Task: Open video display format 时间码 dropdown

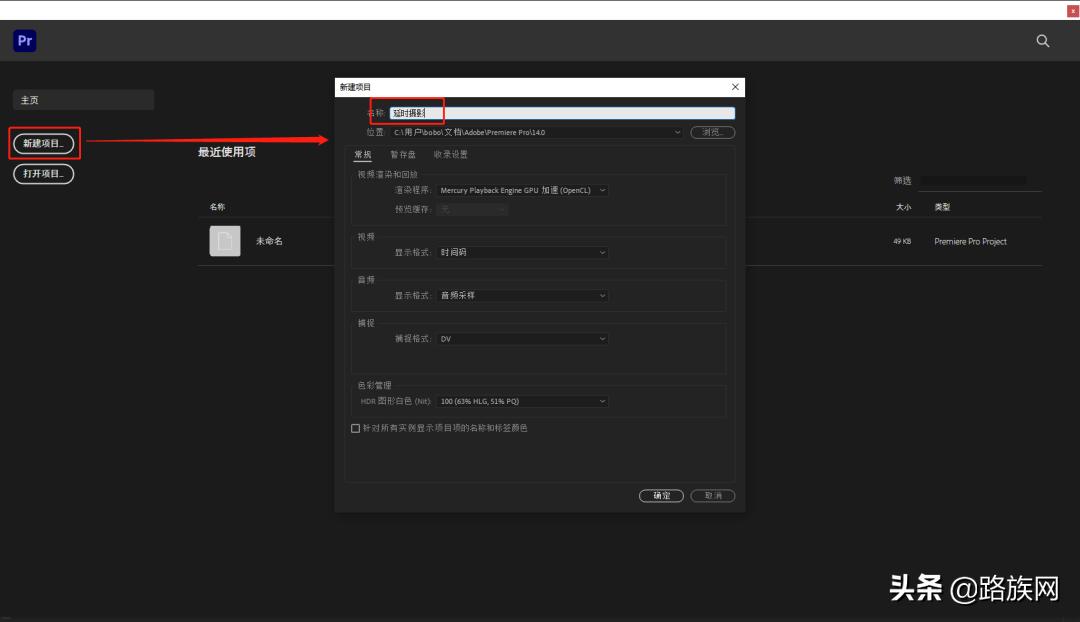Action: point(522,253)
